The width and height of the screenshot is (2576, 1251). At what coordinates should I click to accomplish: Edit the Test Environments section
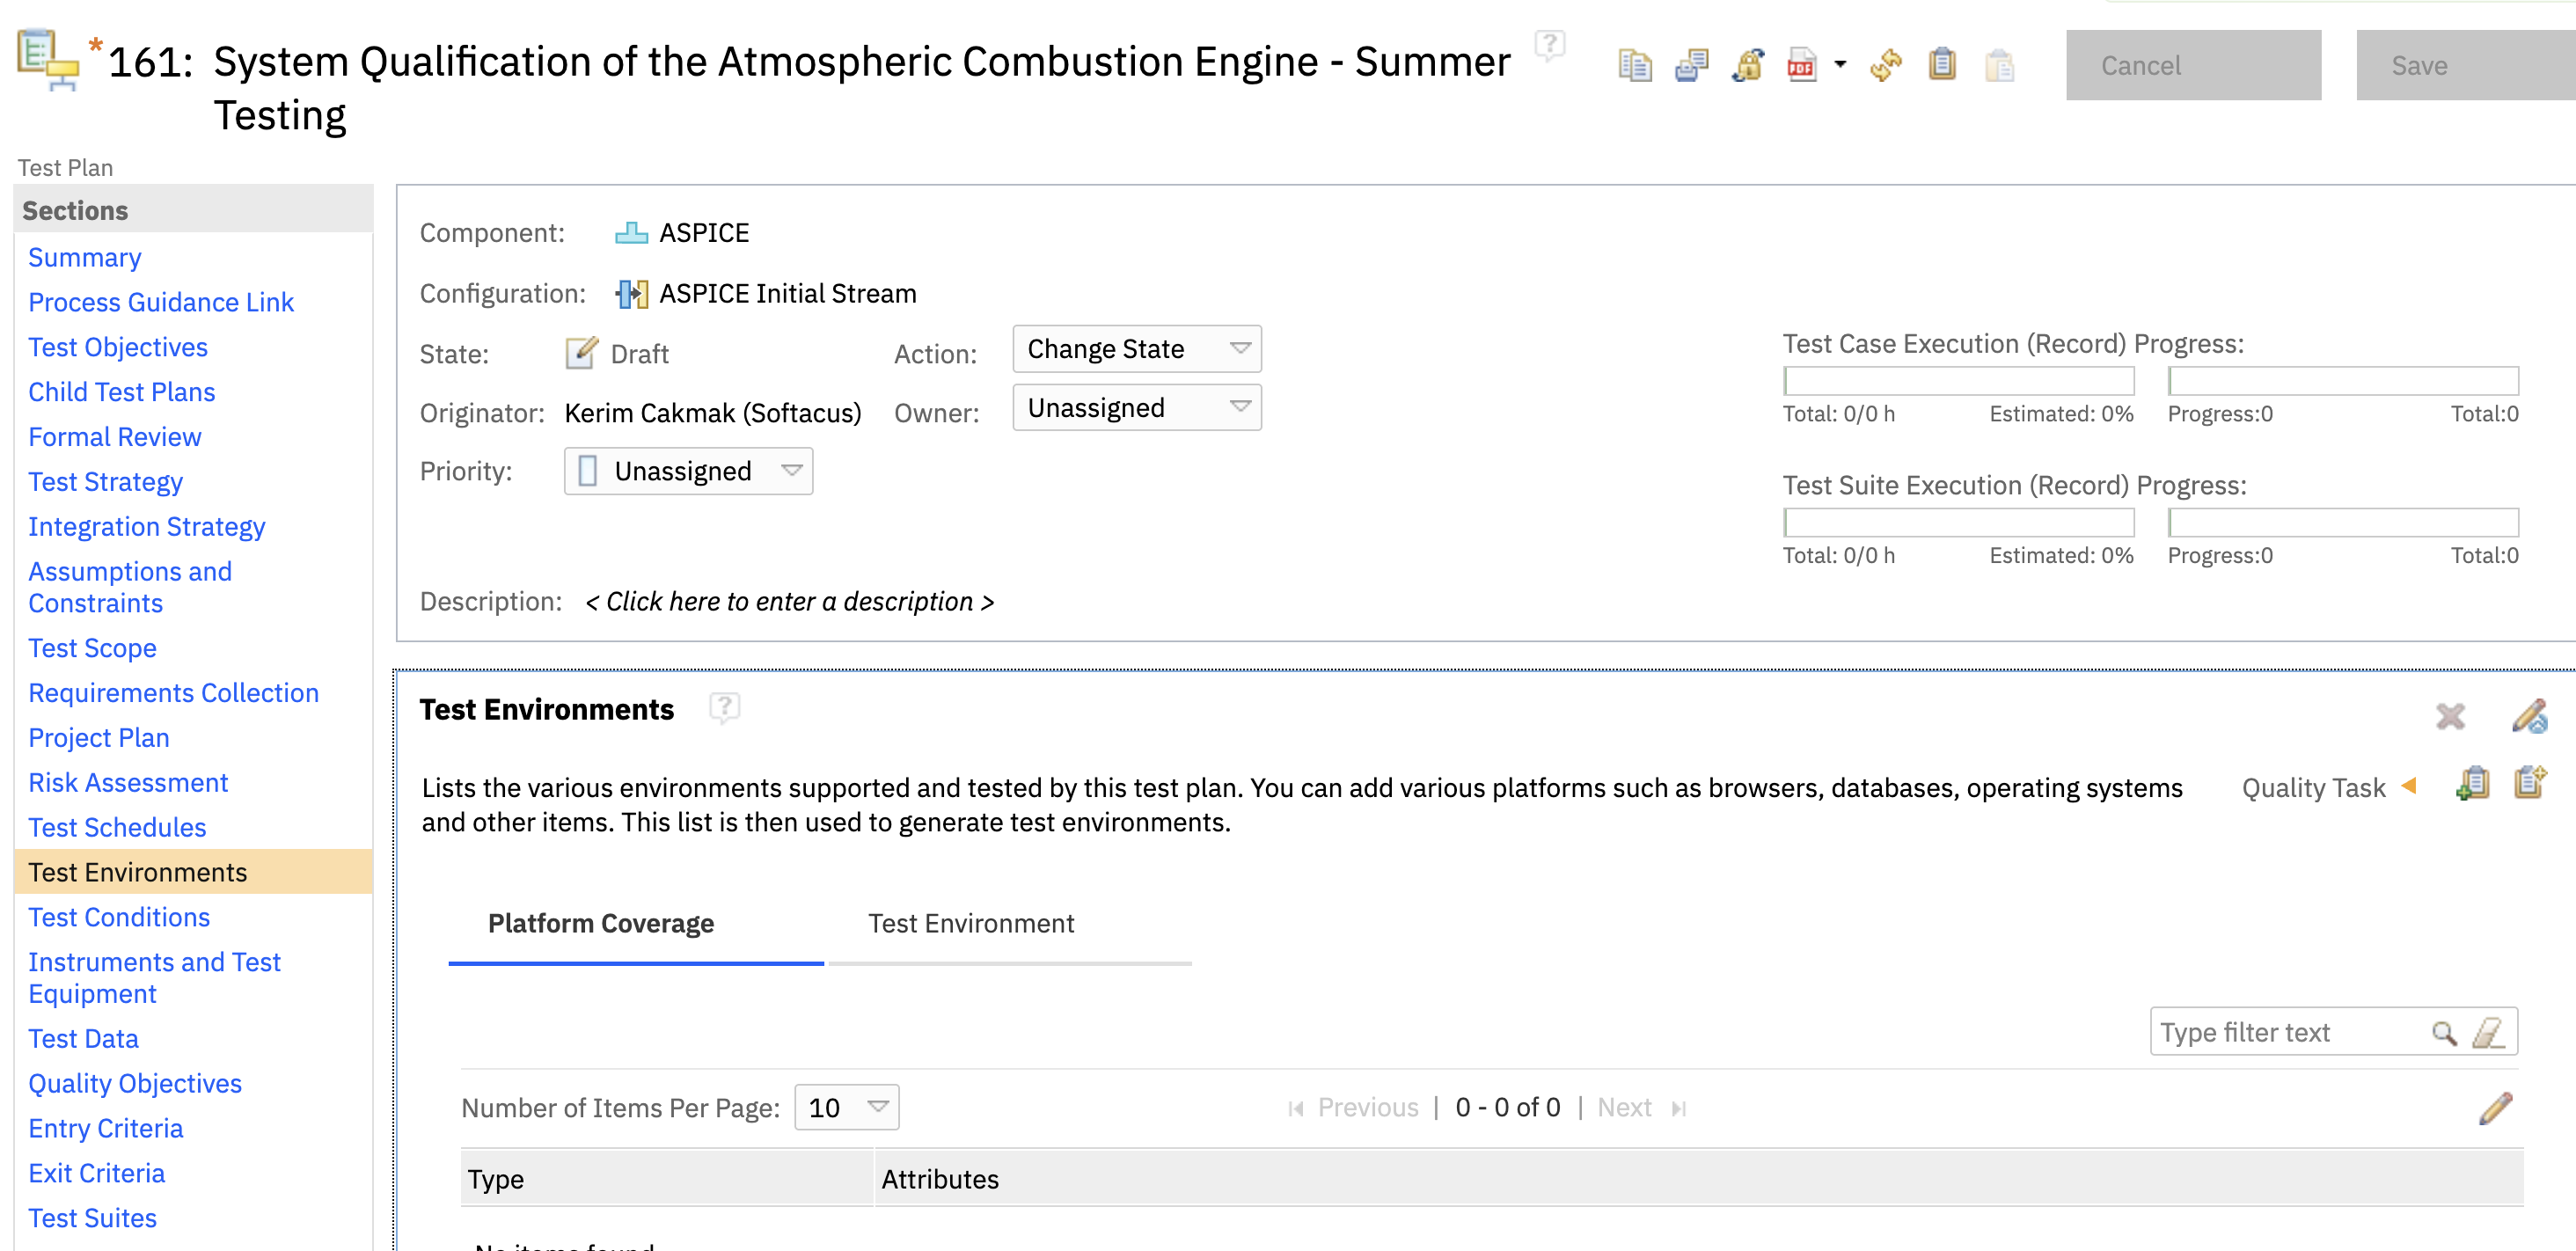(x=2531, y=716)
